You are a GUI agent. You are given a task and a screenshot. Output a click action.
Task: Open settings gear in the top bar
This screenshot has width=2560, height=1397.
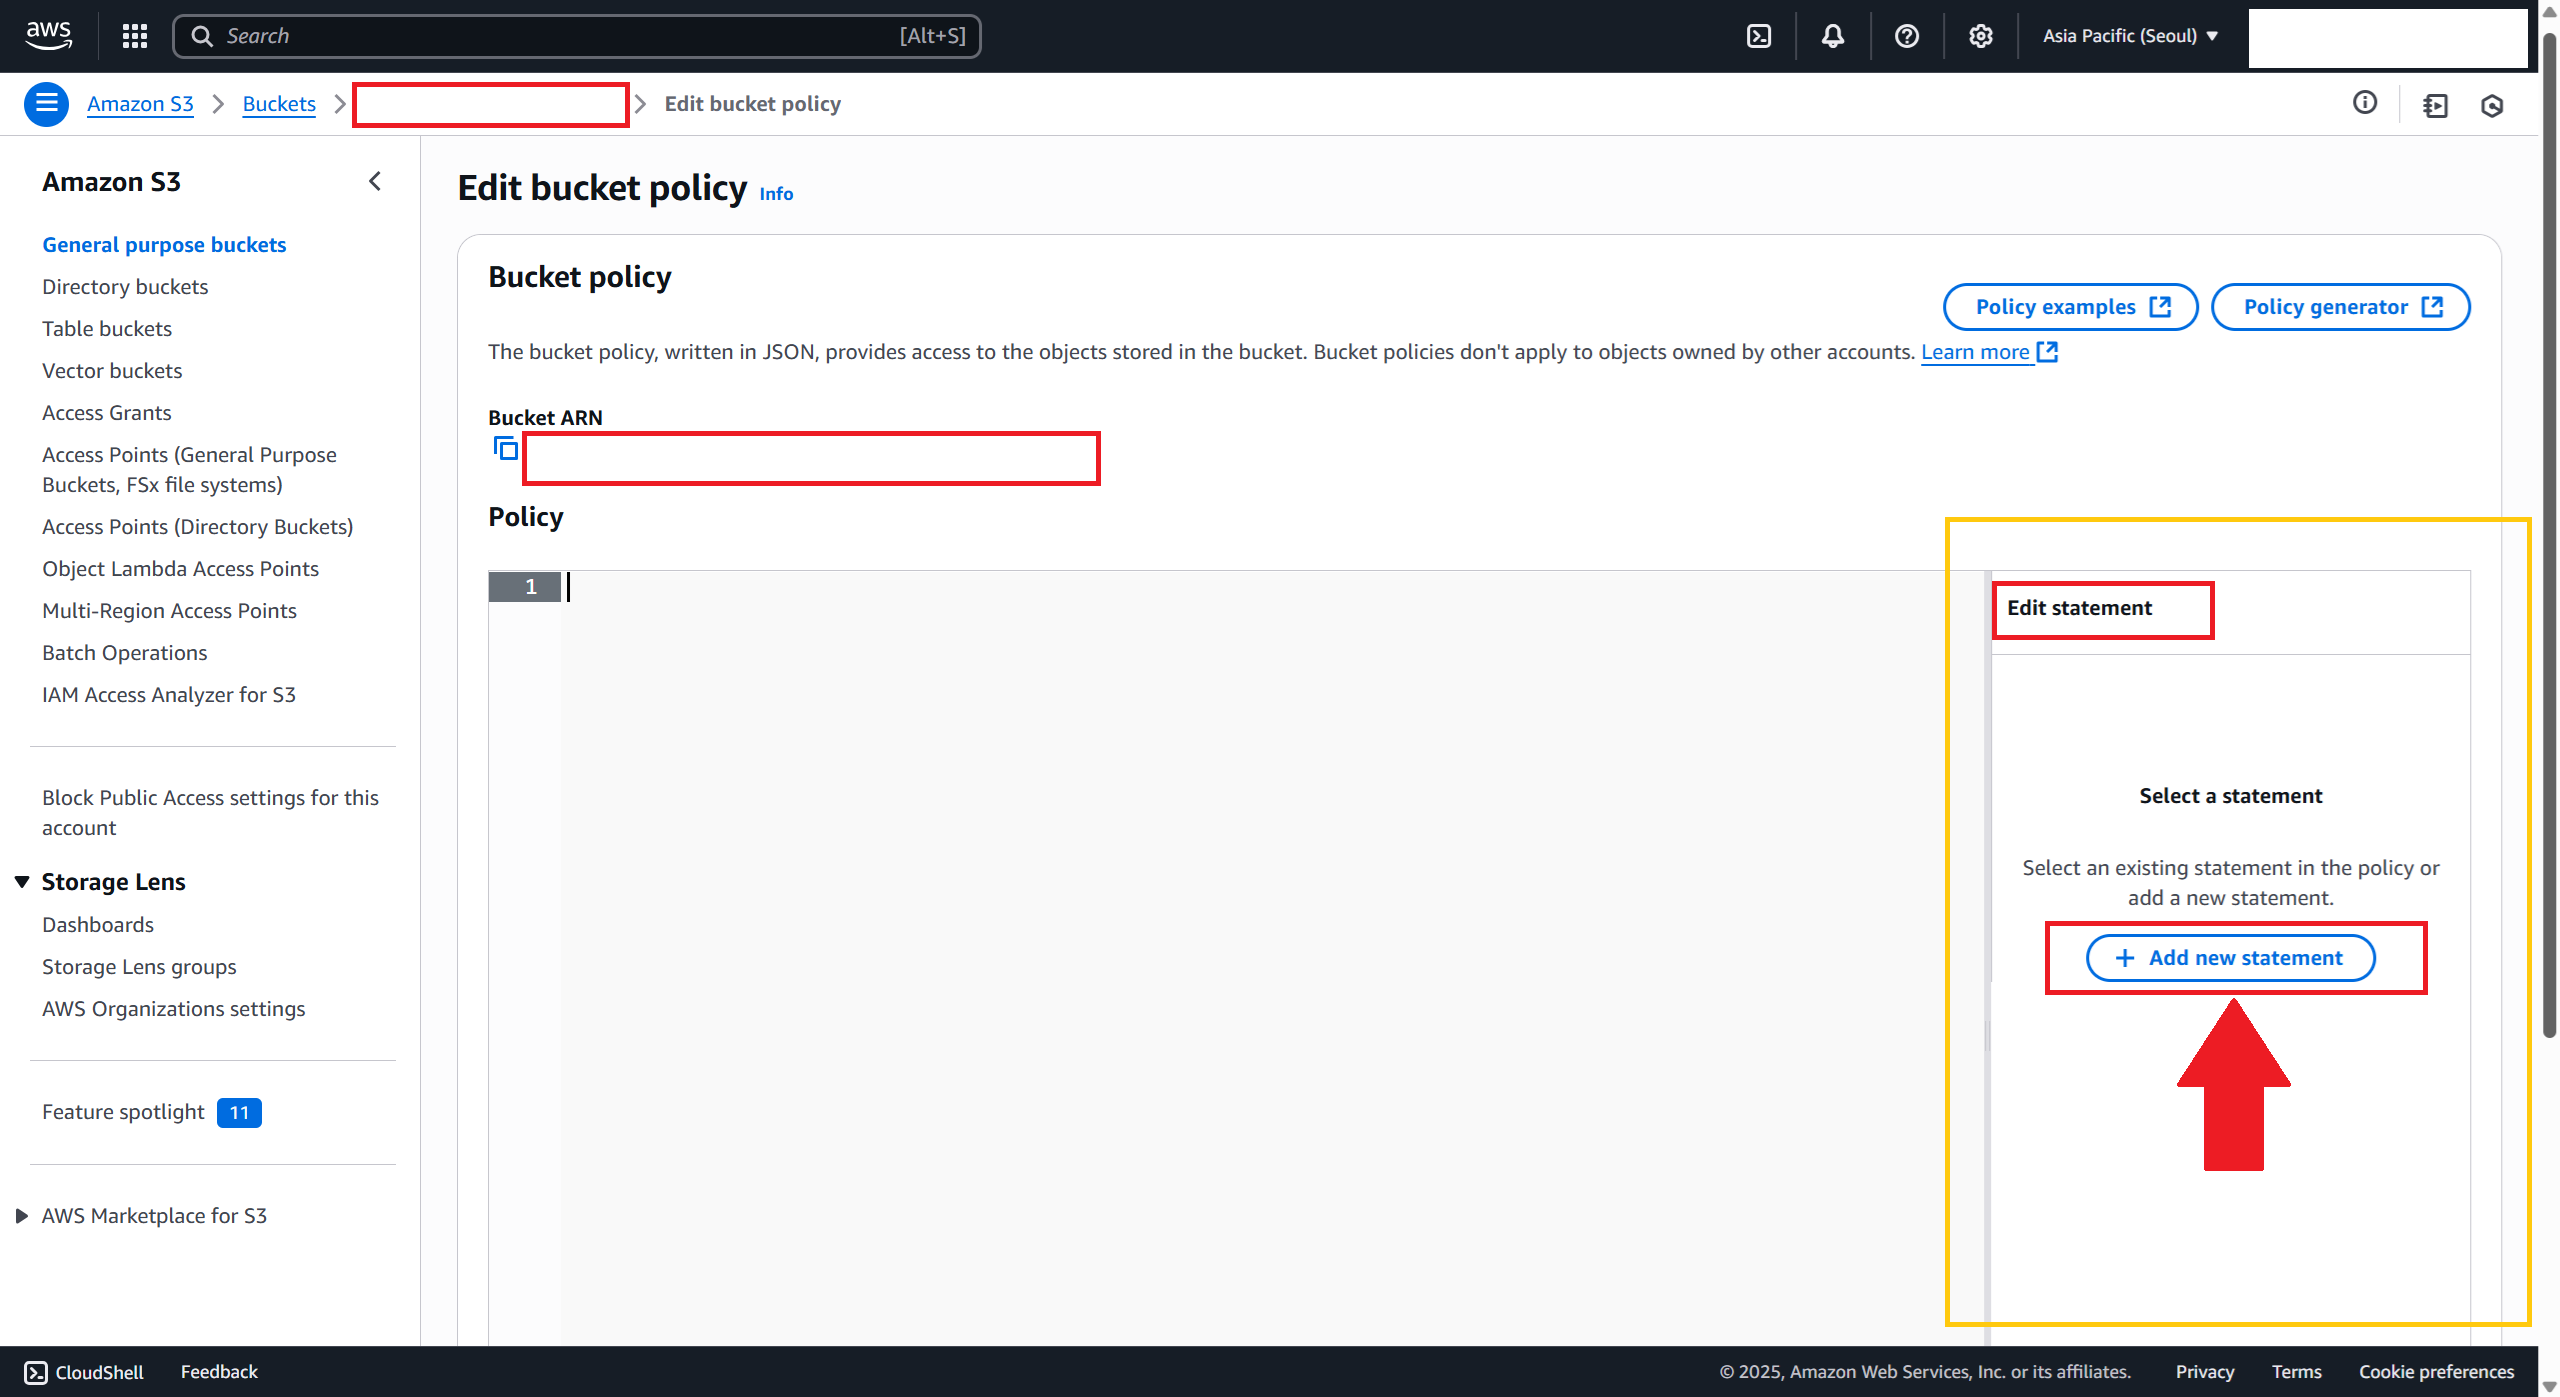coord(1980,36)
